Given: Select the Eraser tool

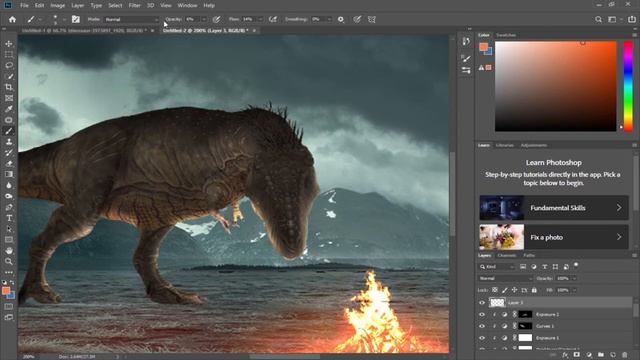Looking at the screenshot, I should 9,163.
